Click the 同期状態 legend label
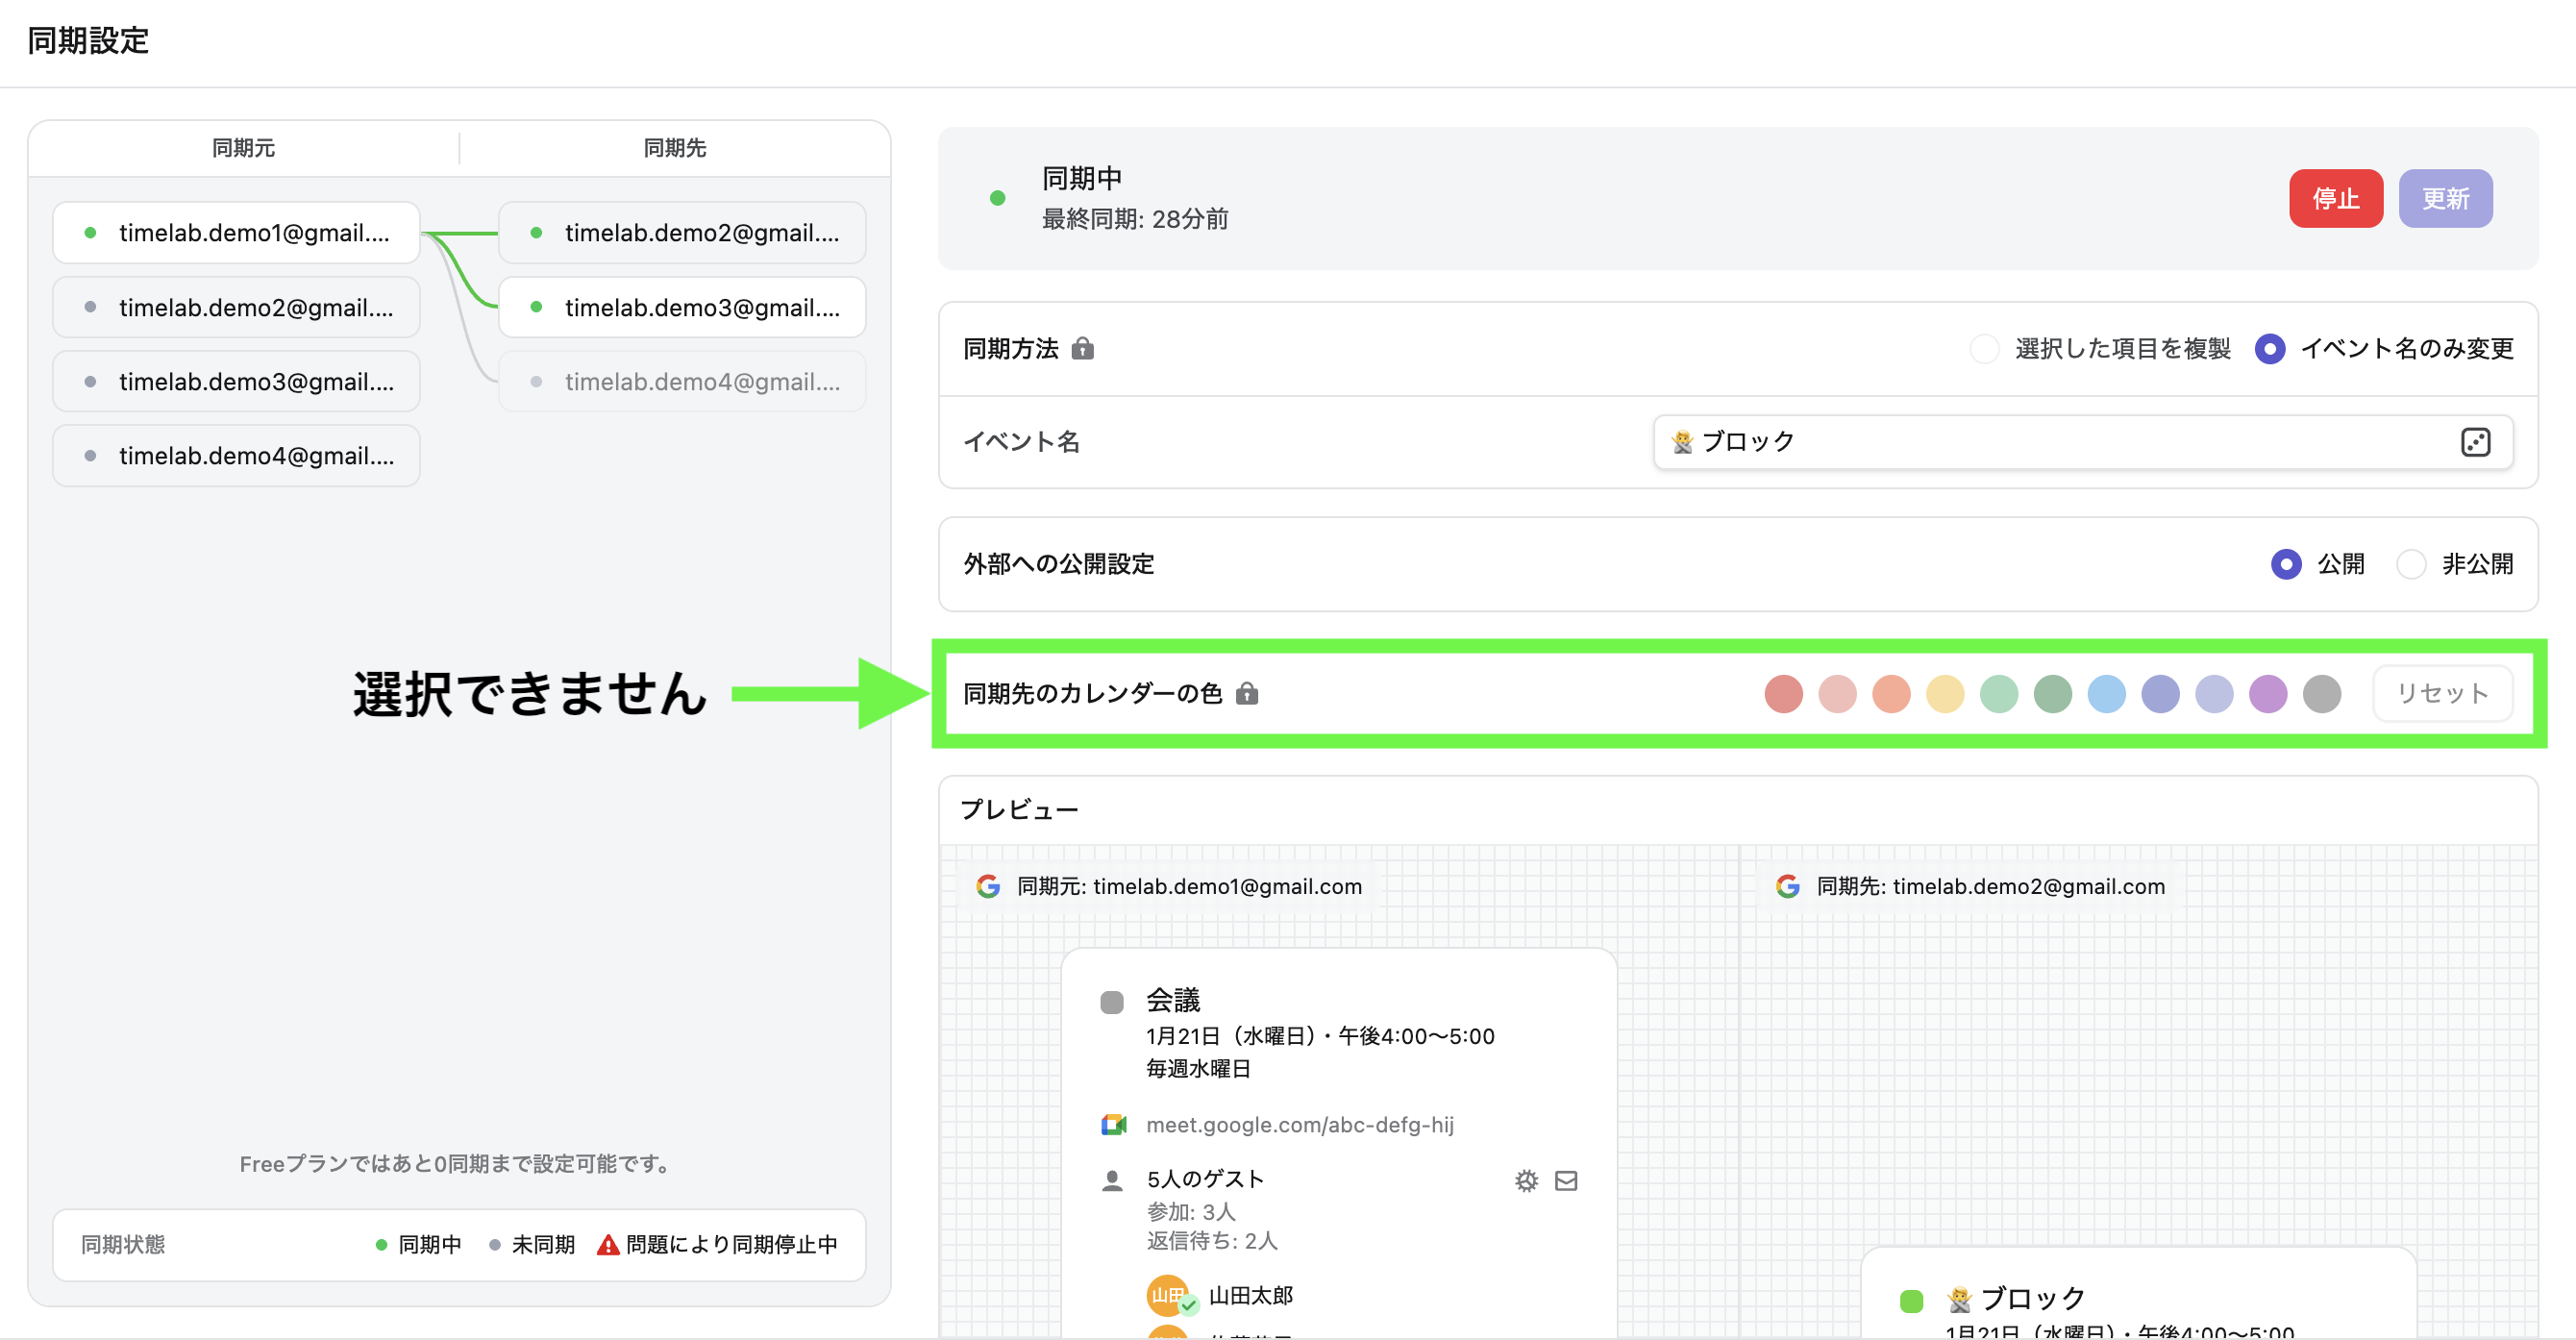Screen dimensions: 2576x1340 123,1244
